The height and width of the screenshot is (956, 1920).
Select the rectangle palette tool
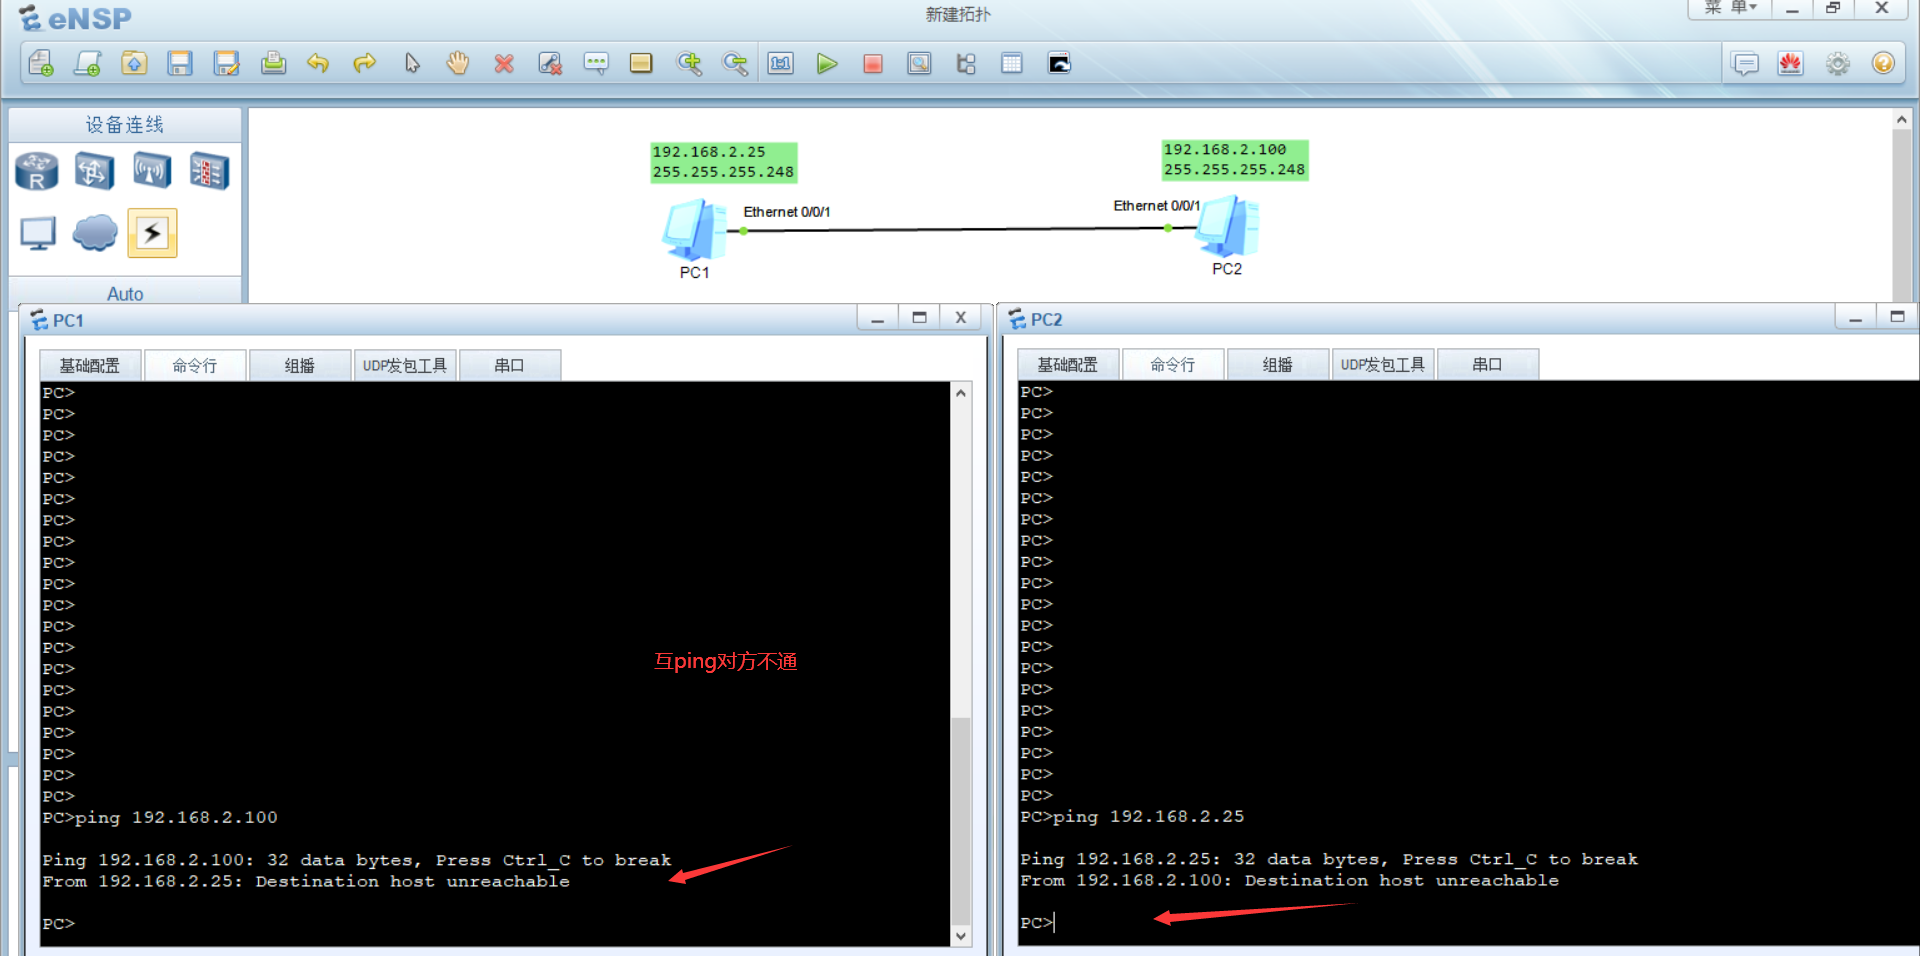coord(641,64)
